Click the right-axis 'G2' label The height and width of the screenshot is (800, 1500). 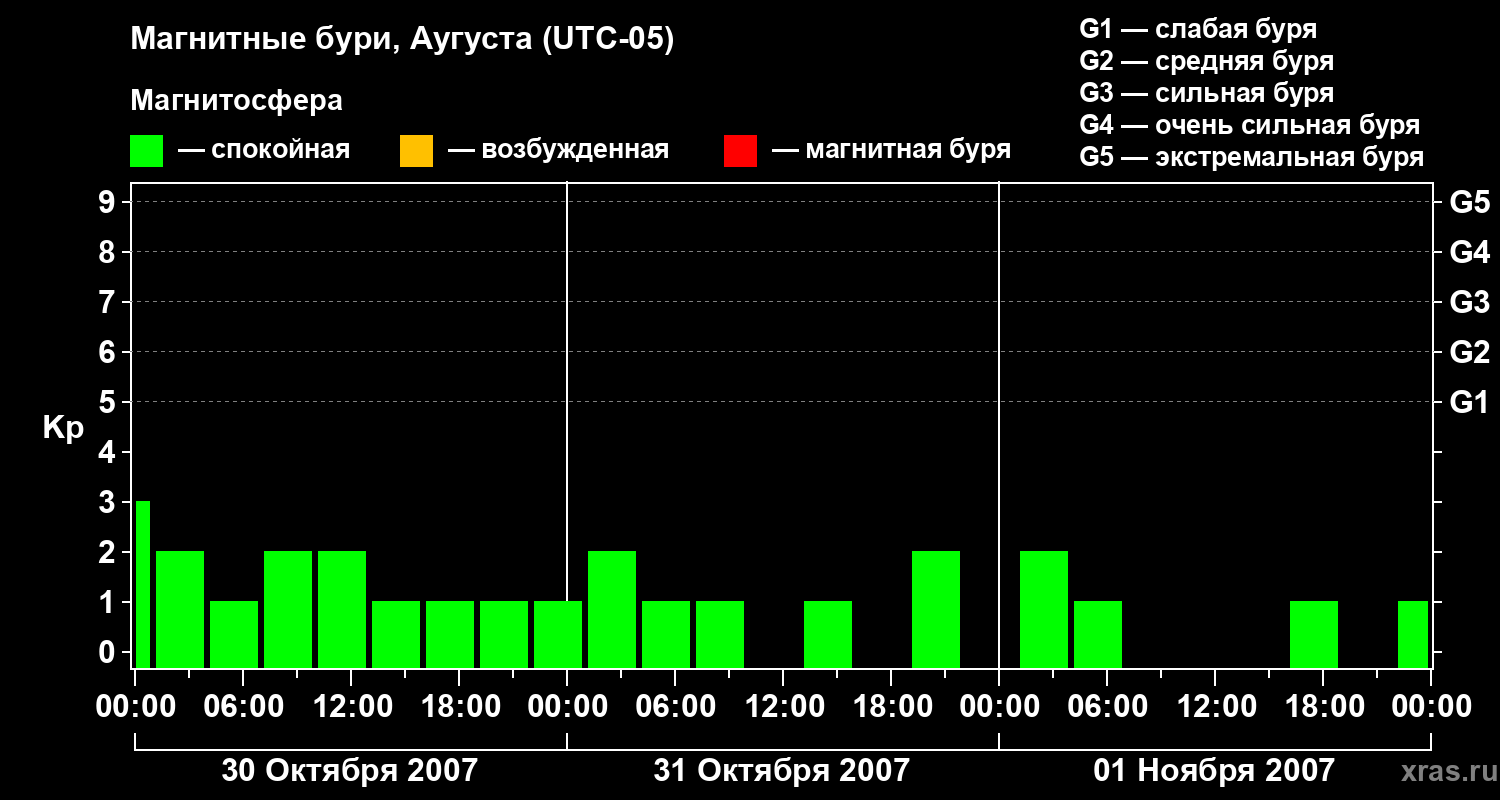[x=1469, y=352]
